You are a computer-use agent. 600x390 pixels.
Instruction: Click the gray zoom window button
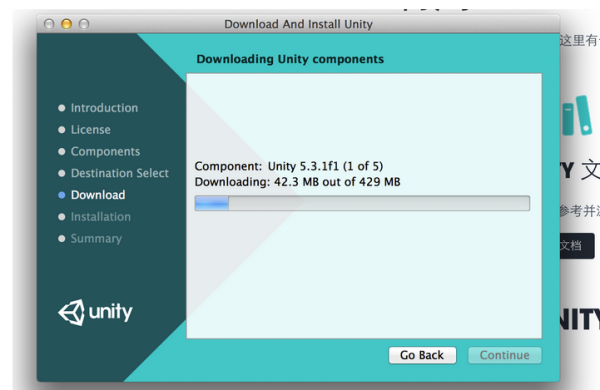tap(84, 24)
